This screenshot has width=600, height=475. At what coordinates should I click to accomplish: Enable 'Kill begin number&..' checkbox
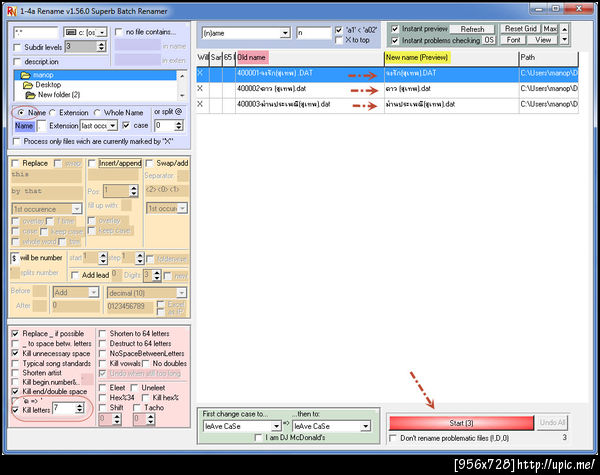(15, 382)
